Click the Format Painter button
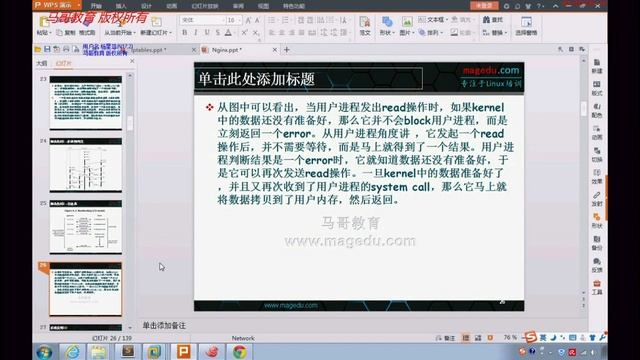Screen dimensions: 640x360 click(x=87, y=33)
